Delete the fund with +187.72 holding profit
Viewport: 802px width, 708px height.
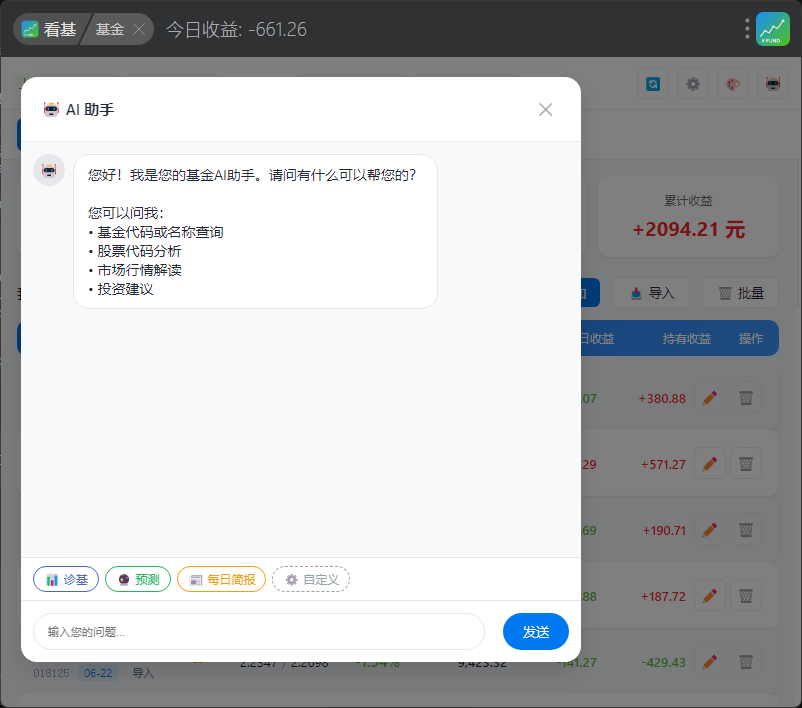[746, 595]
